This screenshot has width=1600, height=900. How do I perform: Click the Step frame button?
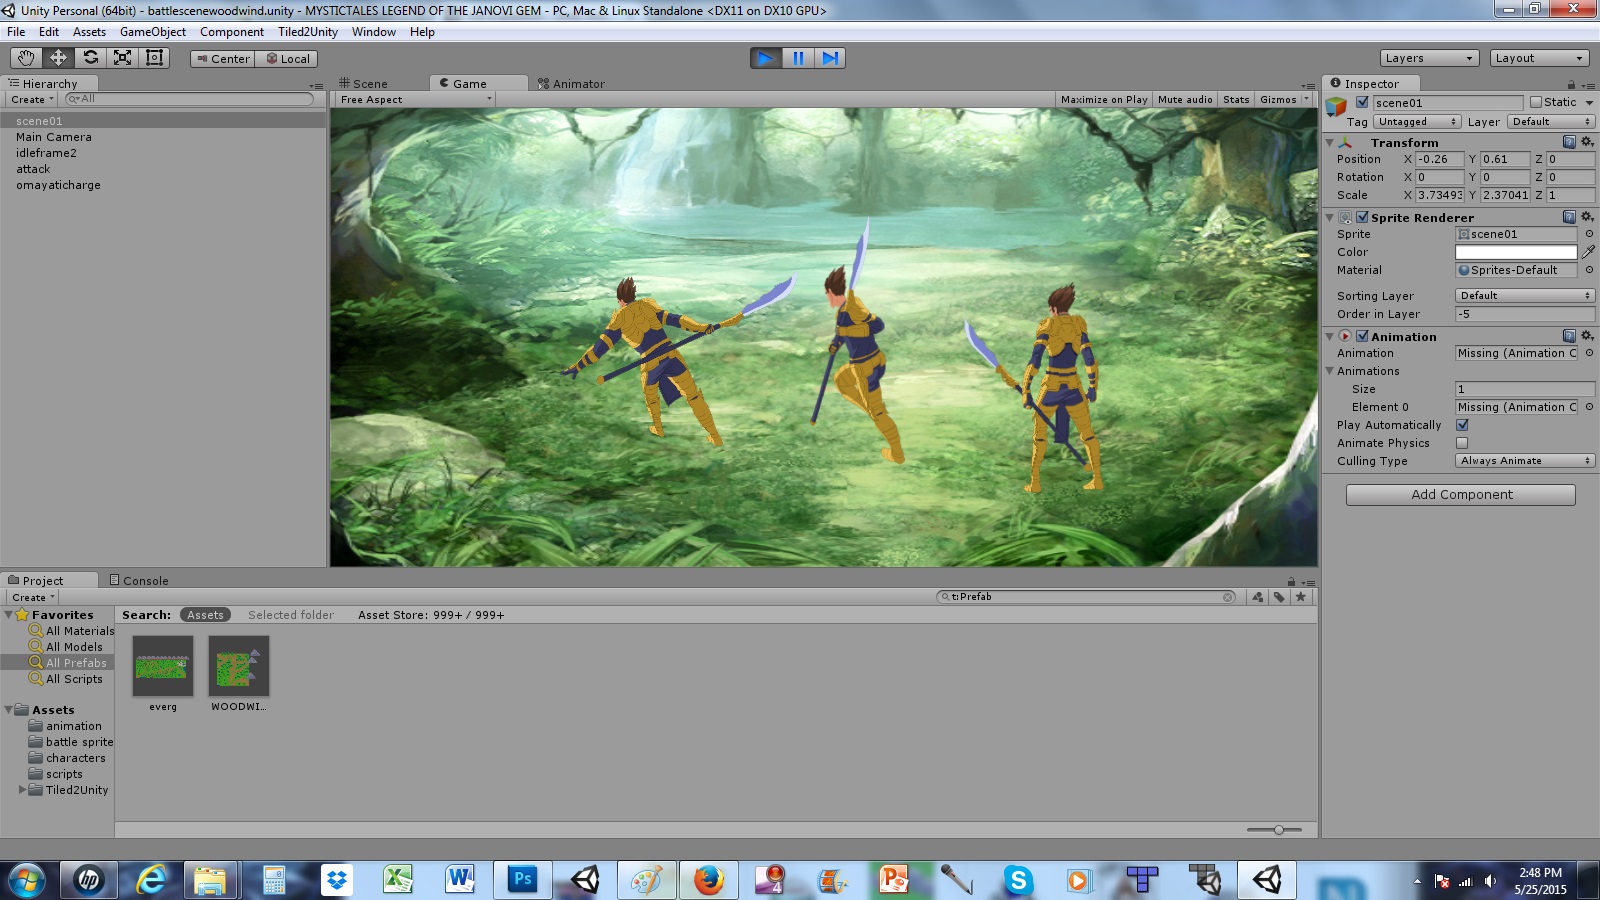click(830, 58)
